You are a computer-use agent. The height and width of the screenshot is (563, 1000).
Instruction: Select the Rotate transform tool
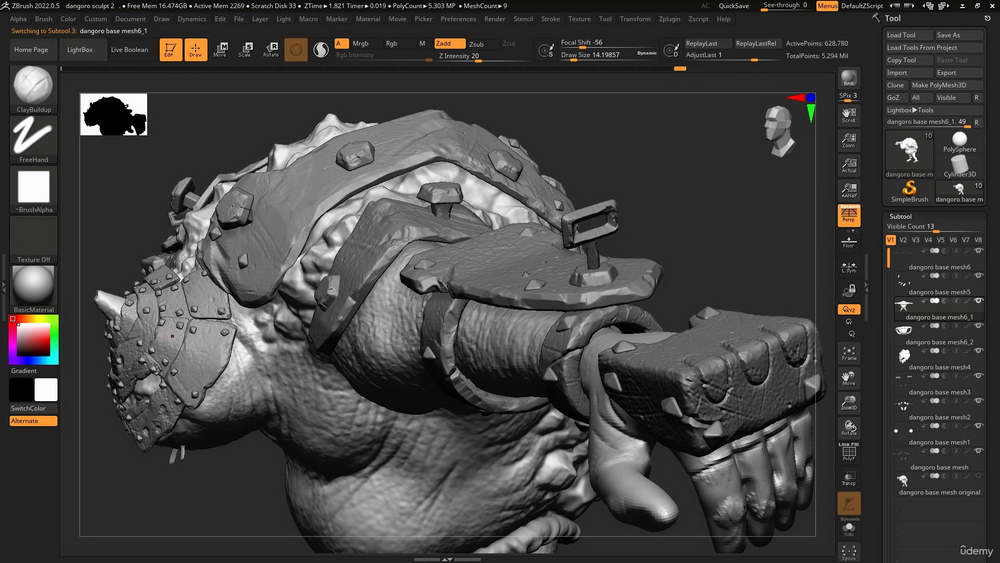271,49
